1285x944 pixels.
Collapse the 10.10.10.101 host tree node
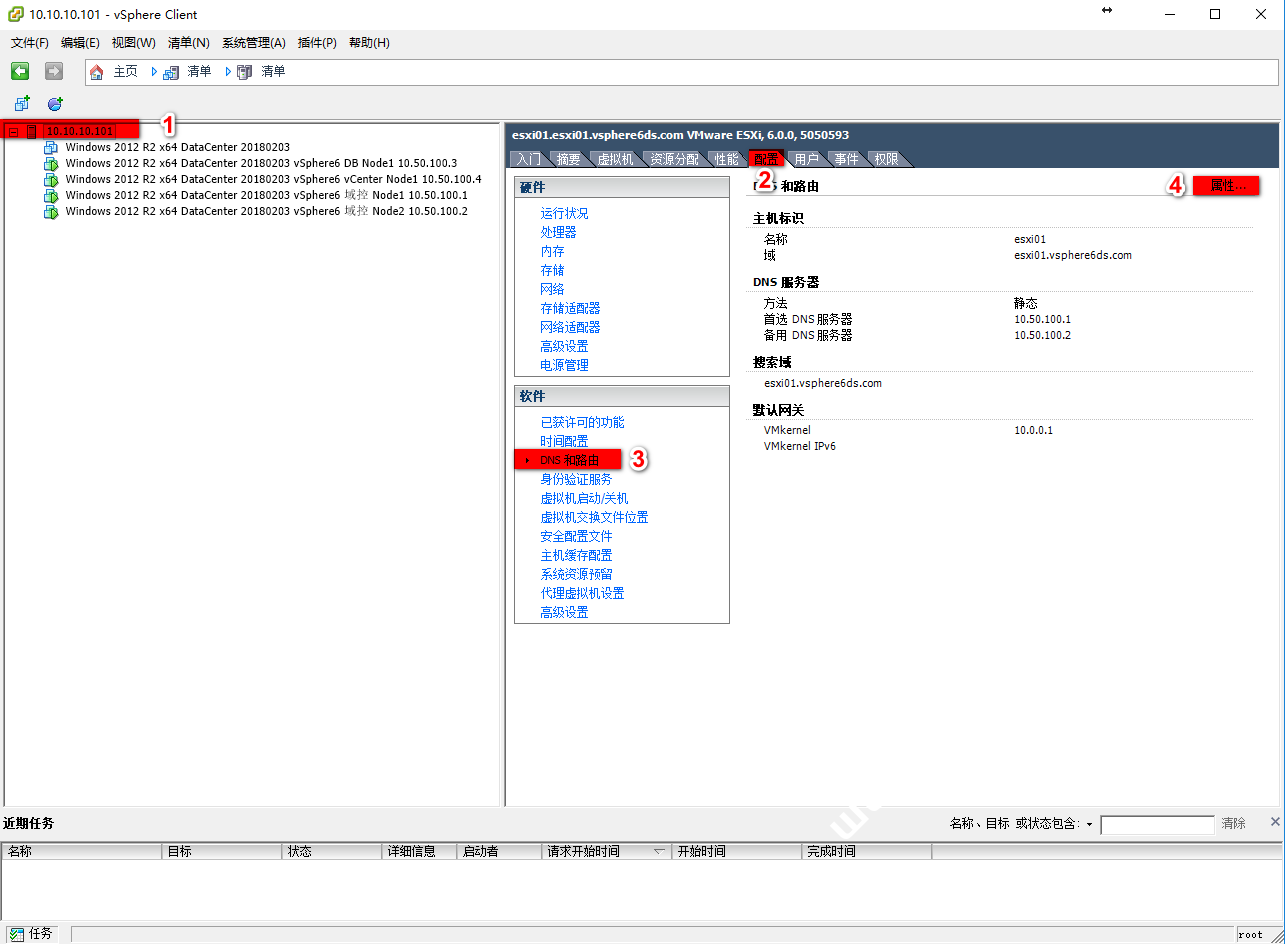13,131
